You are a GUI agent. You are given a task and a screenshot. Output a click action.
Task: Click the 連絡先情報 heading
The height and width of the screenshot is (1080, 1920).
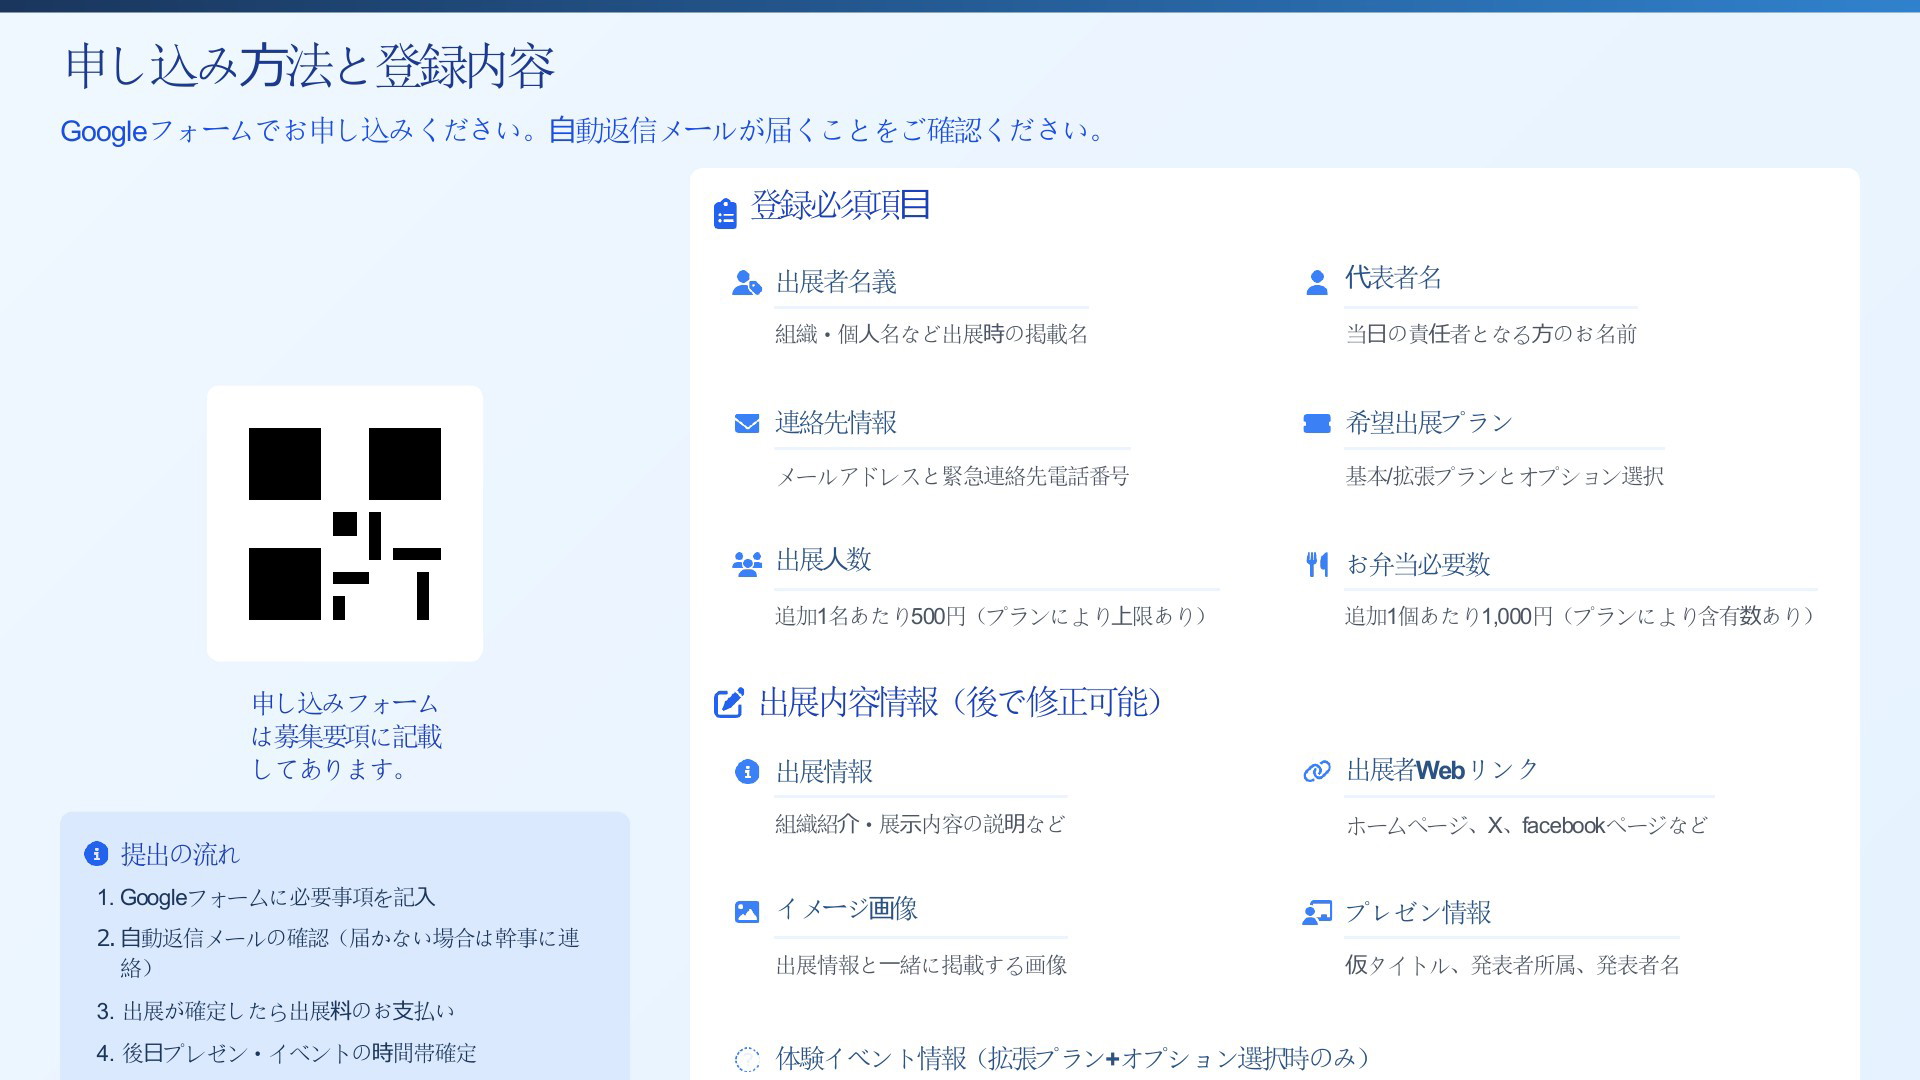point(836,423)
